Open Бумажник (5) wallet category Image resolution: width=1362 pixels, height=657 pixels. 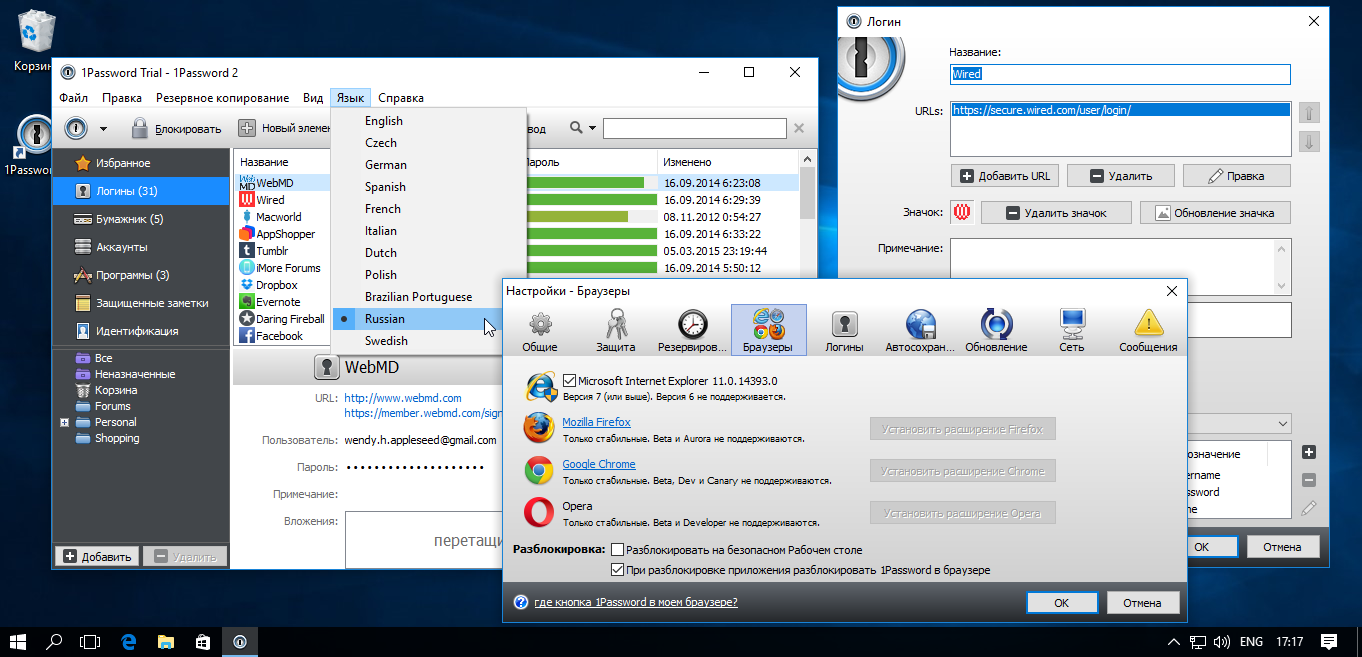tap(141, 219)
